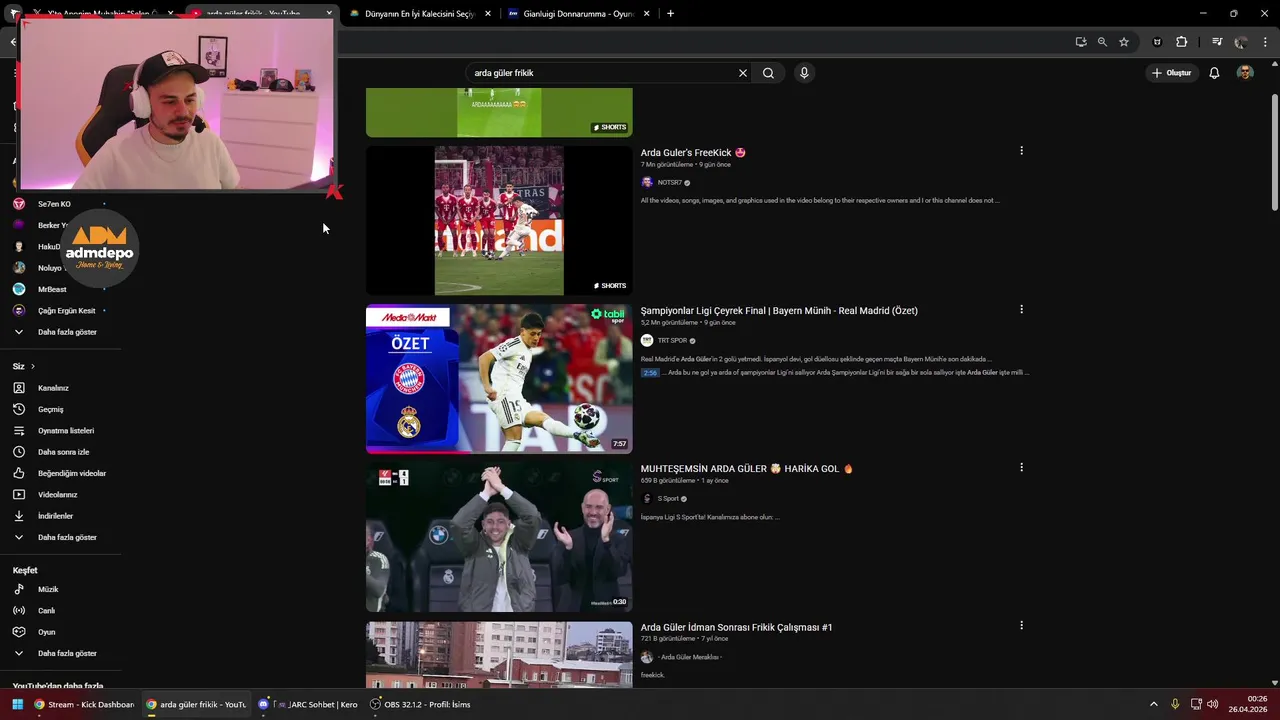Open the NOTSR7 channel link
The height and width of the screenshot is (720, 1280).
[669, 183]
